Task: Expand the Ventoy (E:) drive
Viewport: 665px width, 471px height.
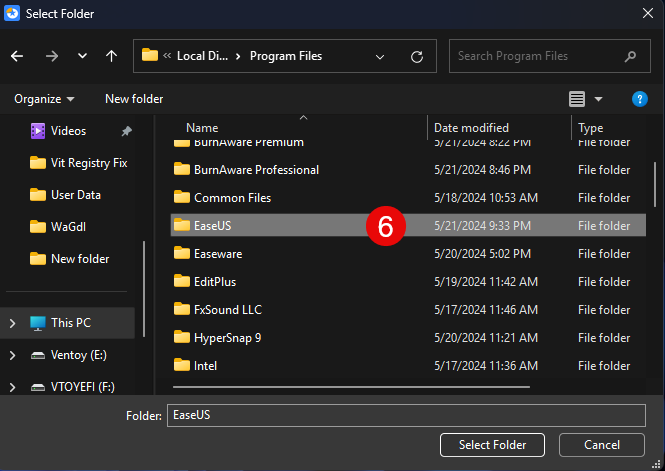Action: click(x=12, y=355)
